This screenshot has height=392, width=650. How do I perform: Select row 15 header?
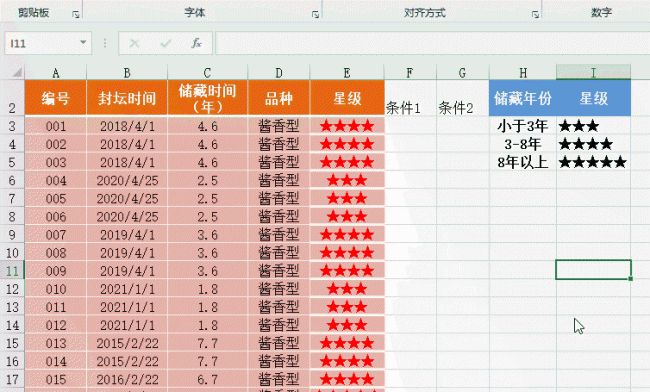12,343
